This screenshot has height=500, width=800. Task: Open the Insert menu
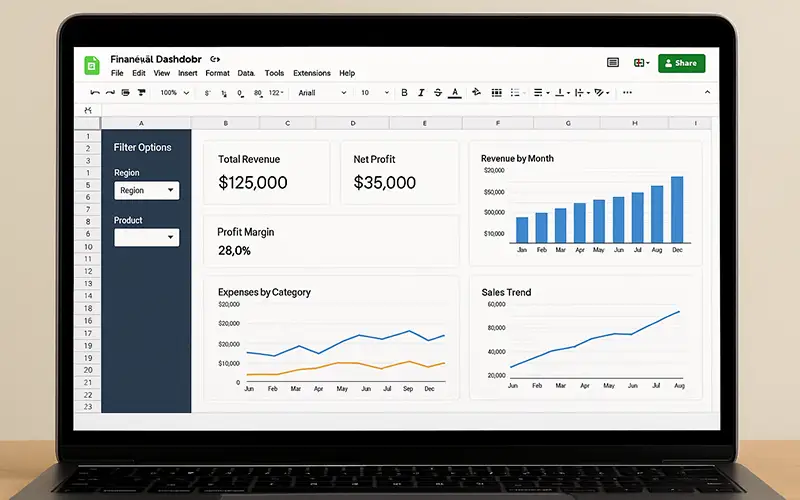188,74
